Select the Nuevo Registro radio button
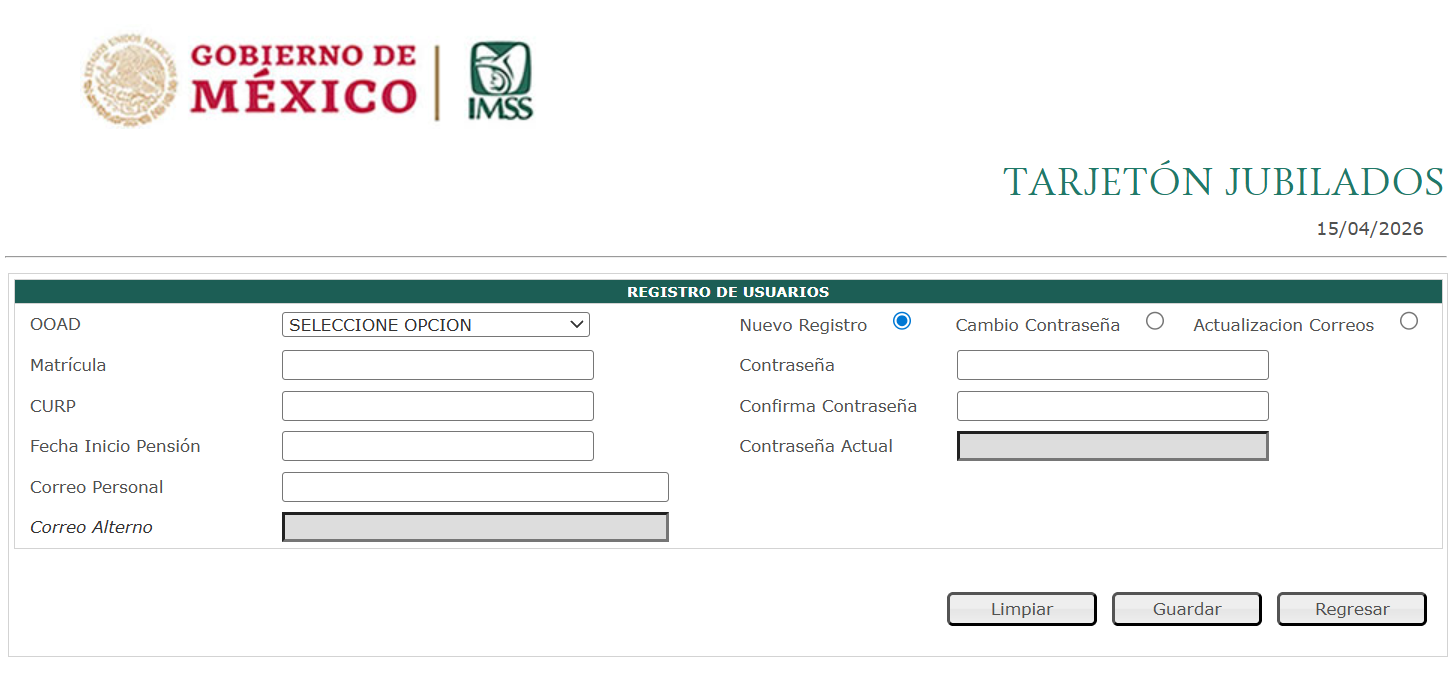The height and width of the screenshot is (685, 1456). click(902, 321)
